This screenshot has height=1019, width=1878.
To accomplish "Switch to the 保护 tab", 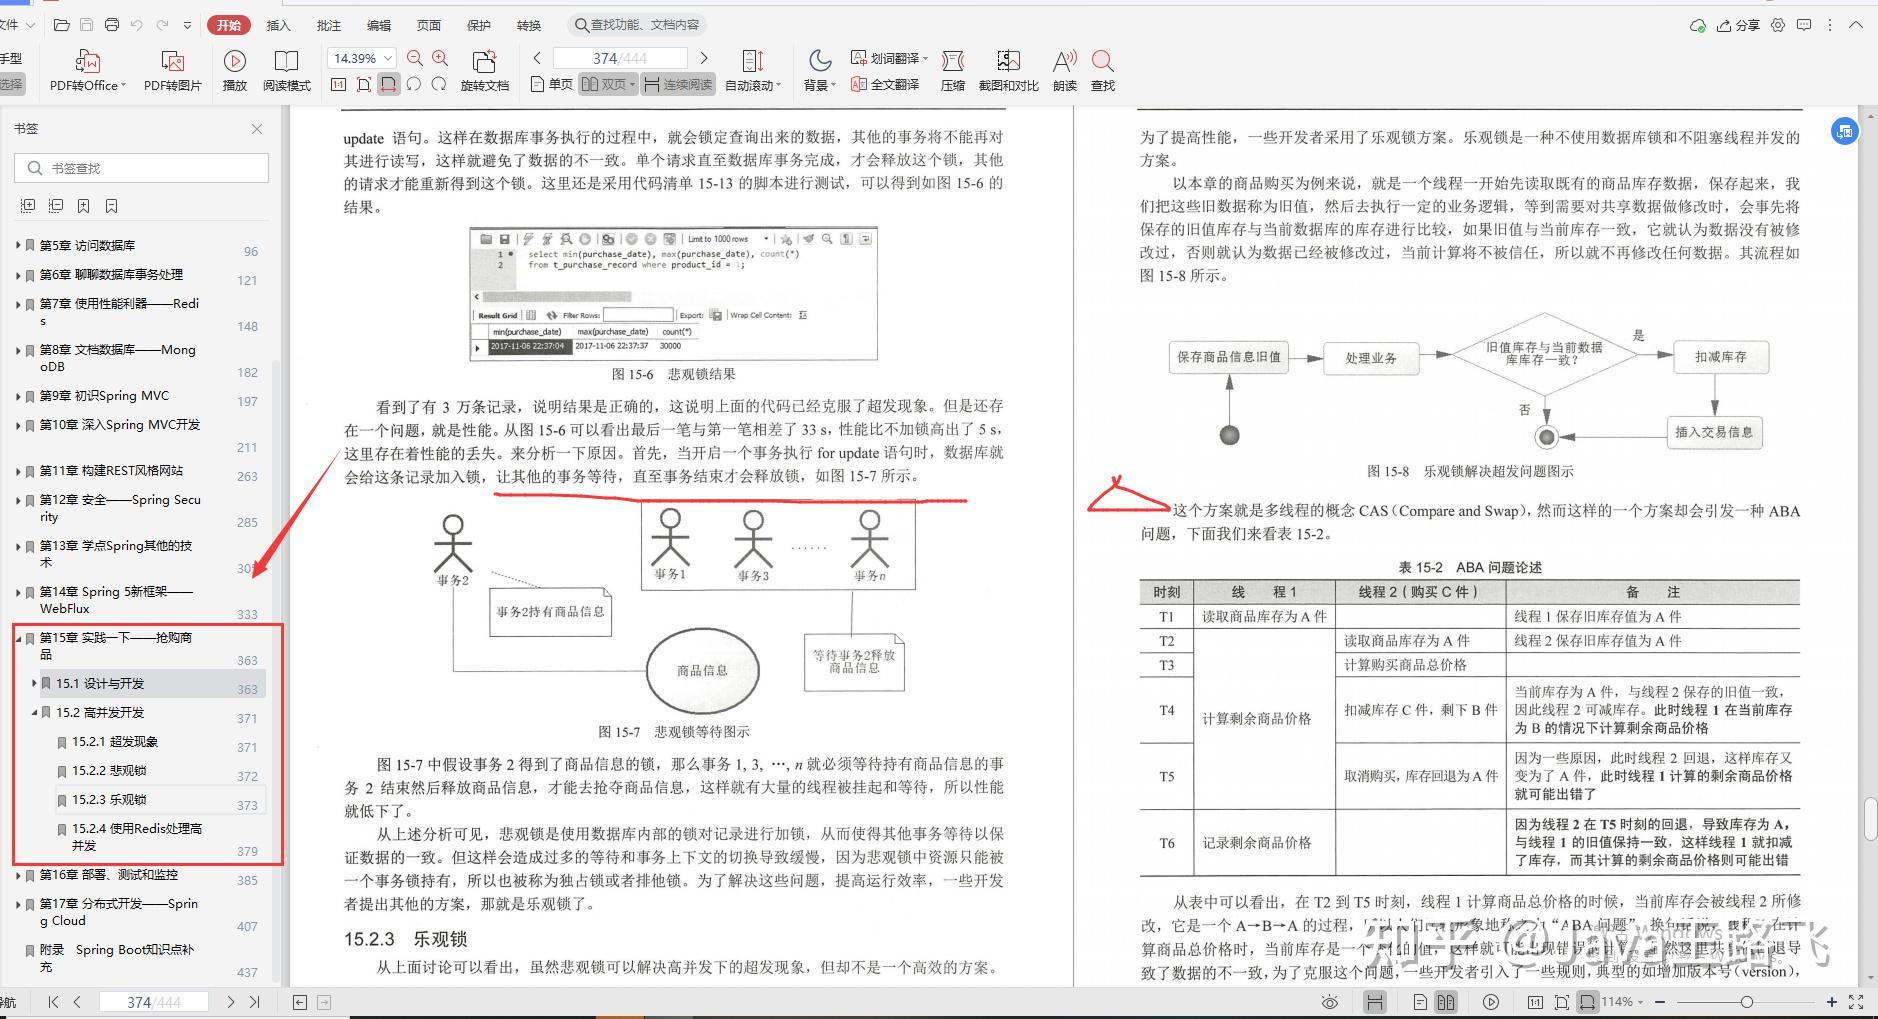I will tap(479, 25).
